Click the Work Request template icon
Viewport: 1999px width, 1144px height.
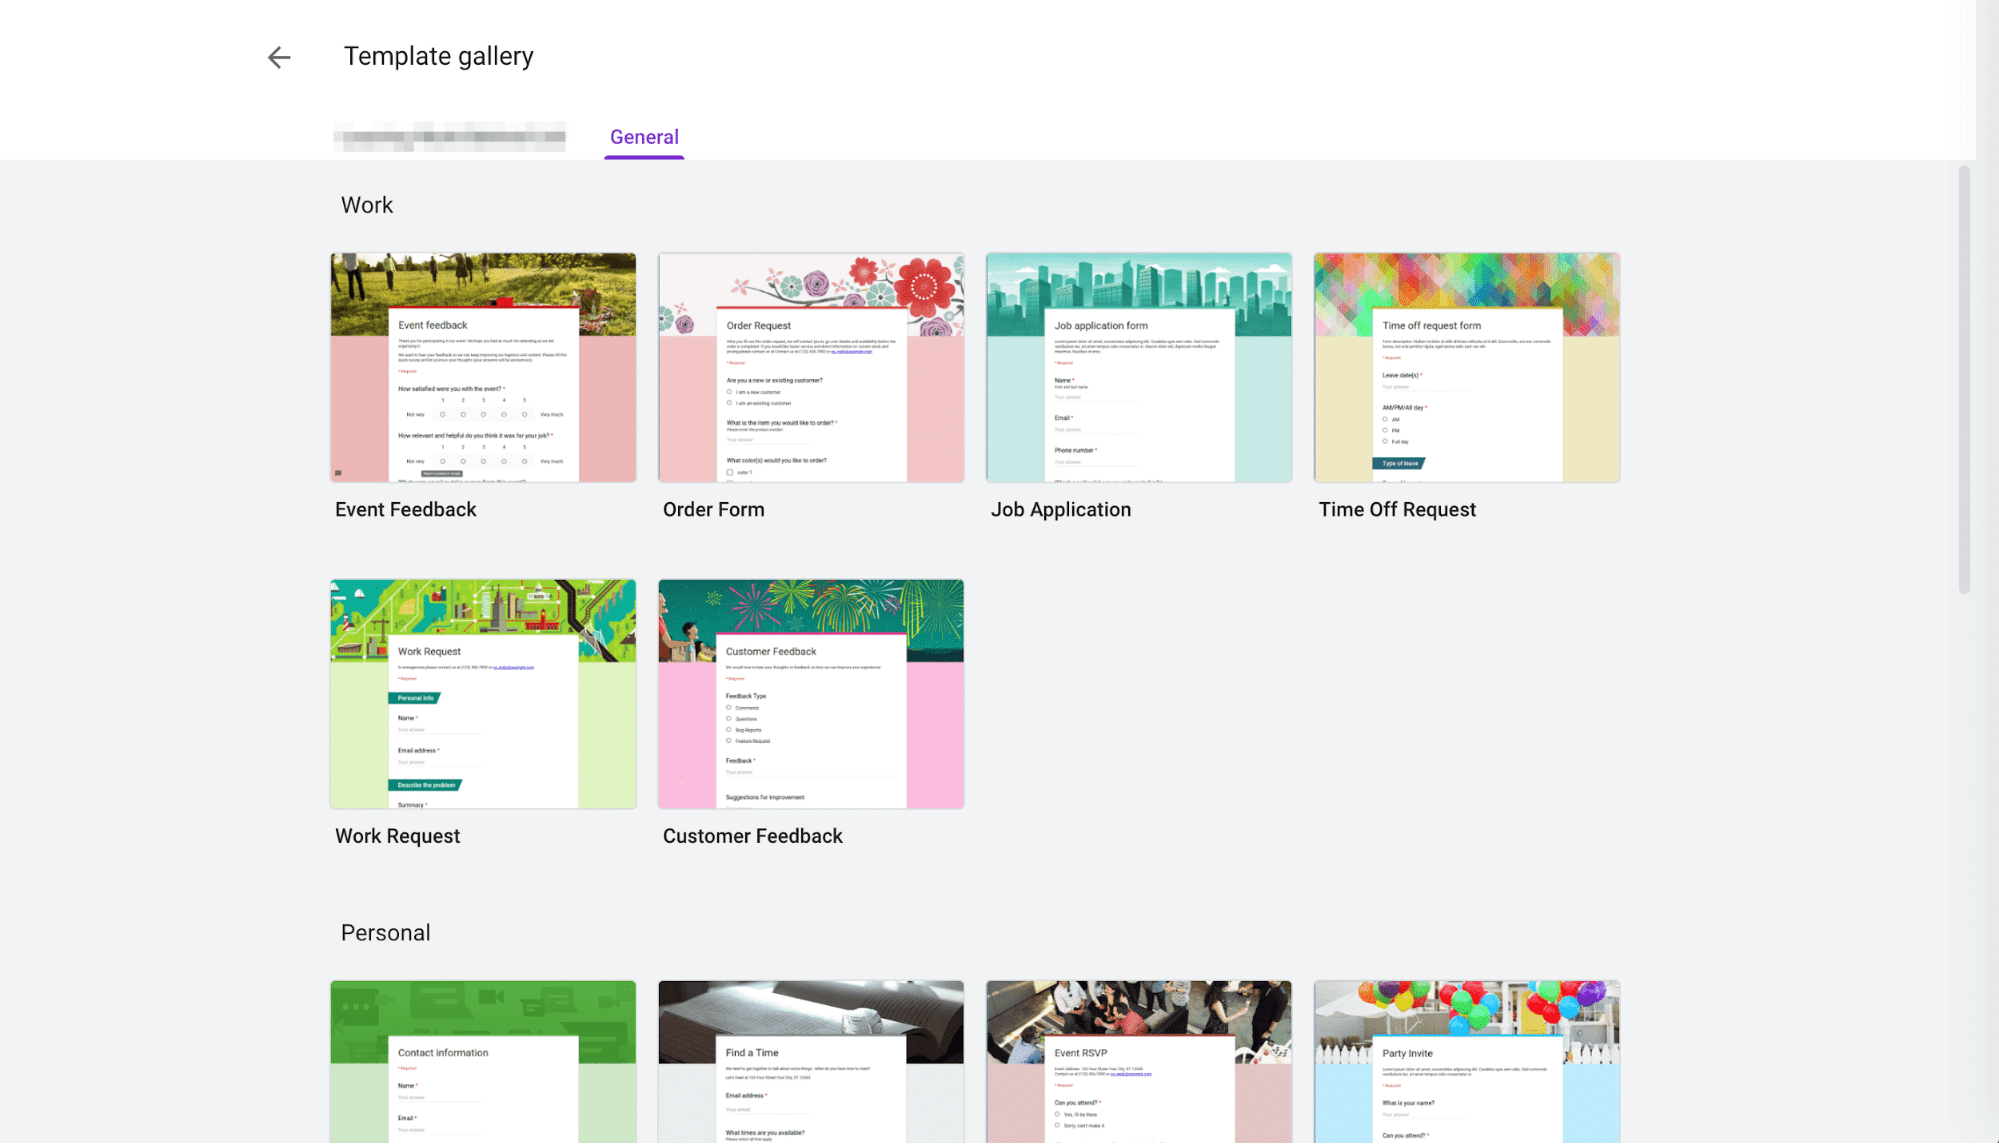(482, 694)
